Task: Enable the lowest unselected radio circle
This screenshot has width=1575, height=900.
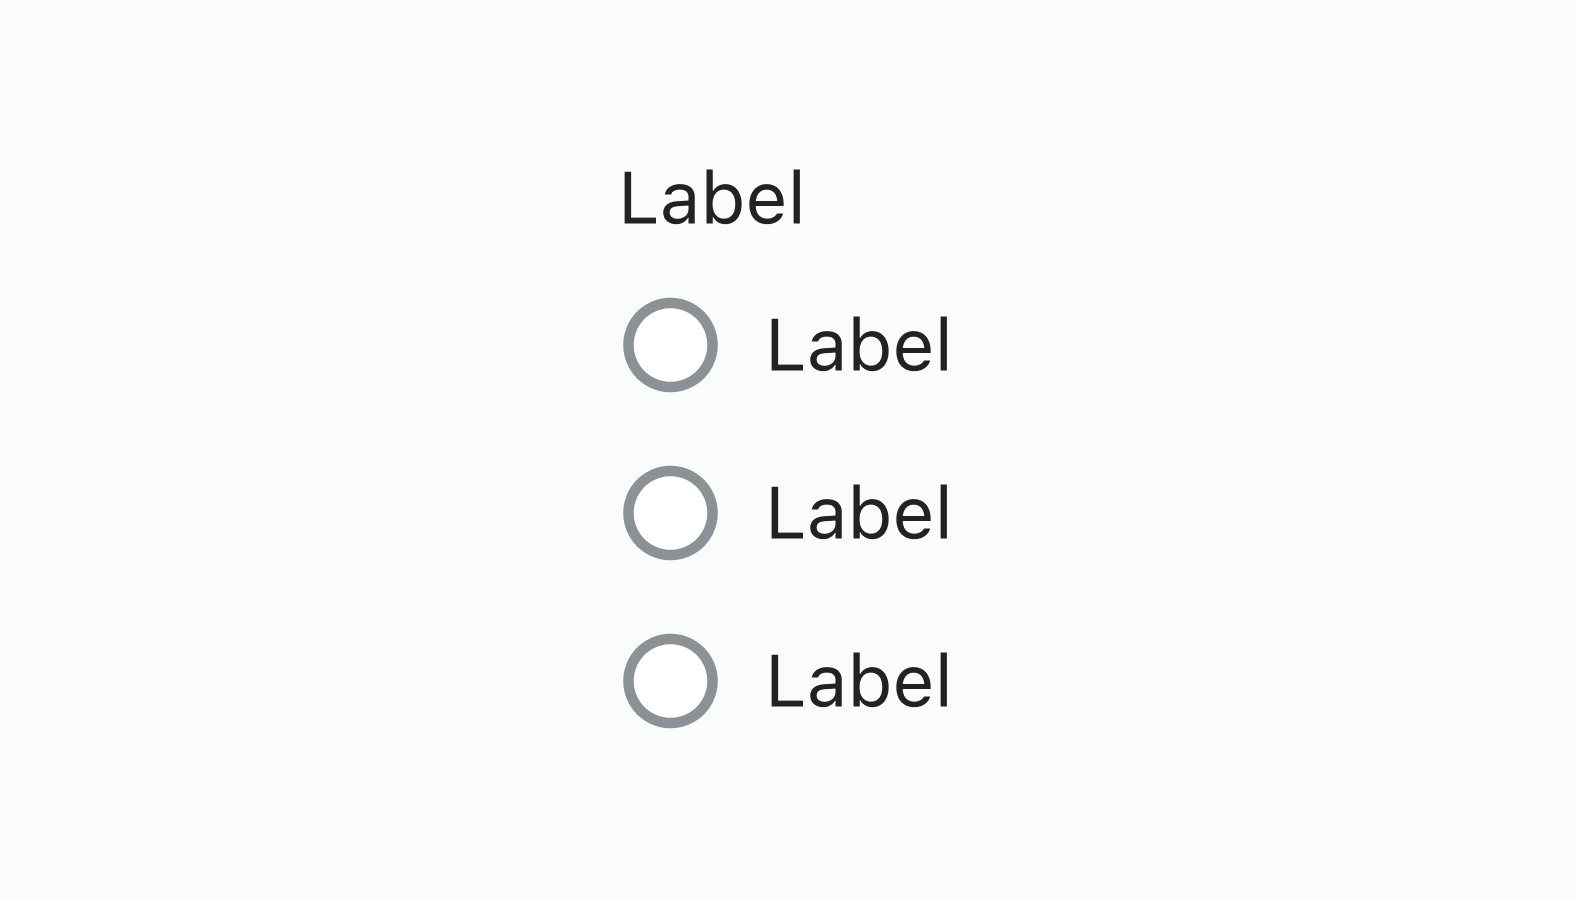Action: (670, 681)
